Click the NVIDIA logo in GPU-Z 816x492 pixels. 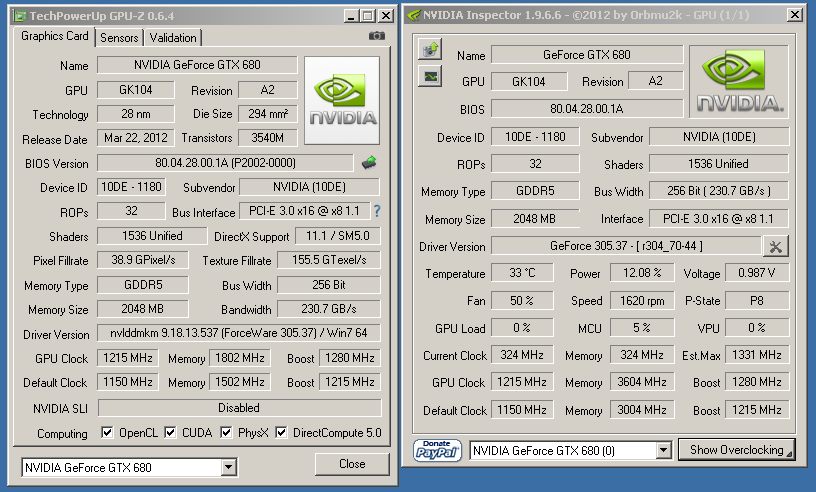click(x=342, y=98)
